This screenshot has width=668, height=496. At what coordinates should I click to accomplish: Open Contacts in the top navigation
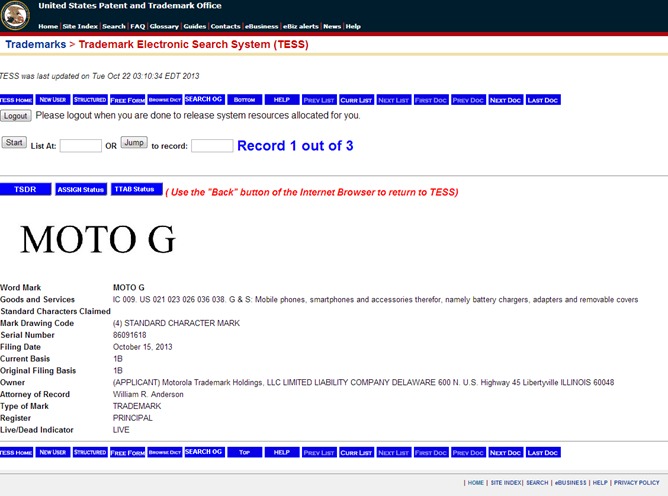click(225, 26)
